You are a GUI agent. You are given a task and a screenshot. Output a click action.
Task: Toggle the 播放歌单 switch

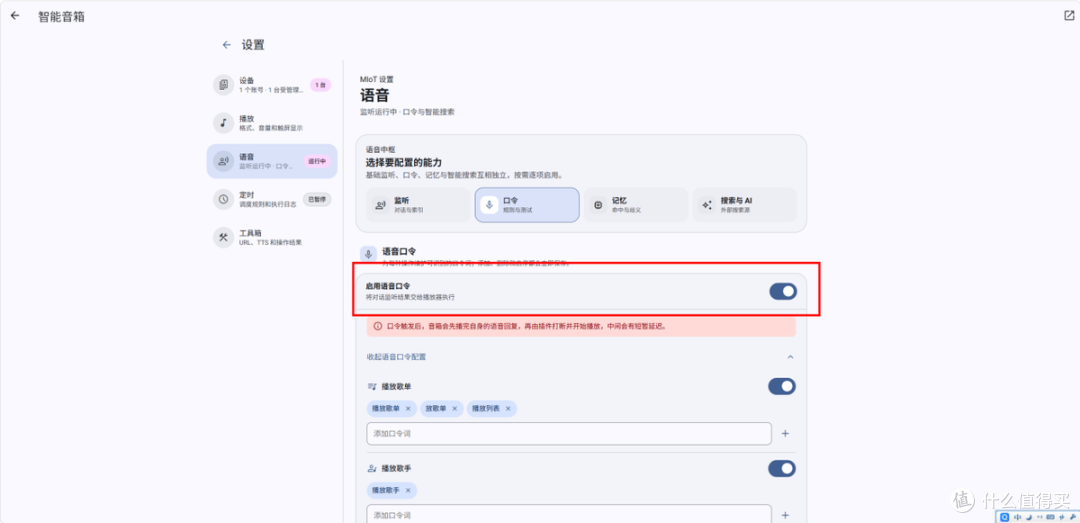point(782,387)
